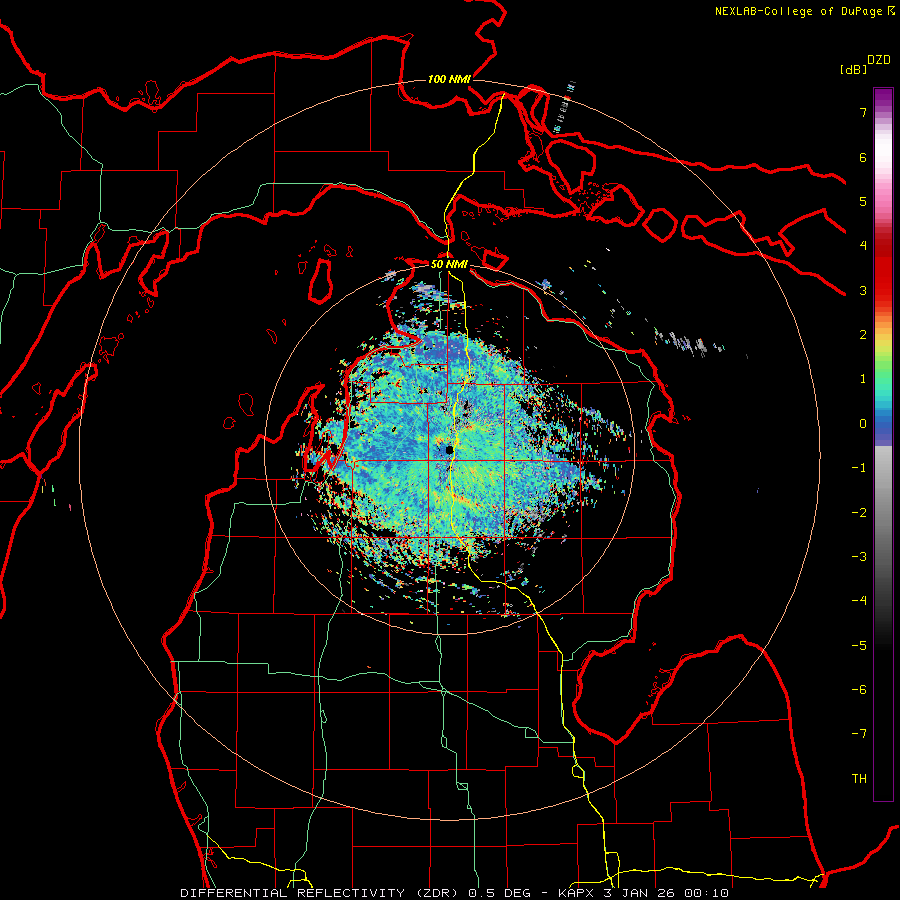This screenshot has width=900, height=900.
Task: Click the TH label on the color scale
Action: pyautogui.click(x=859, y=779)
